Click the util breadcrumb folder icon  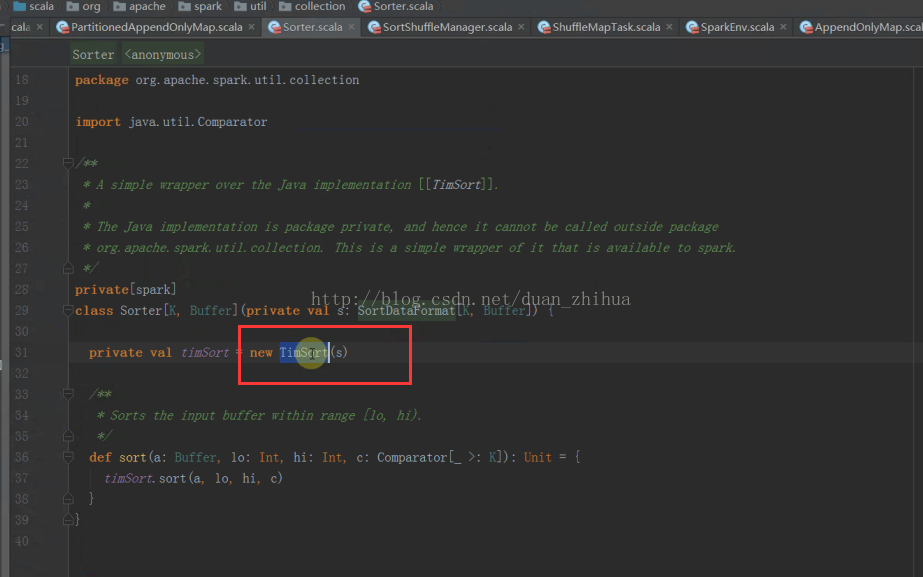[x=240, y=6]
